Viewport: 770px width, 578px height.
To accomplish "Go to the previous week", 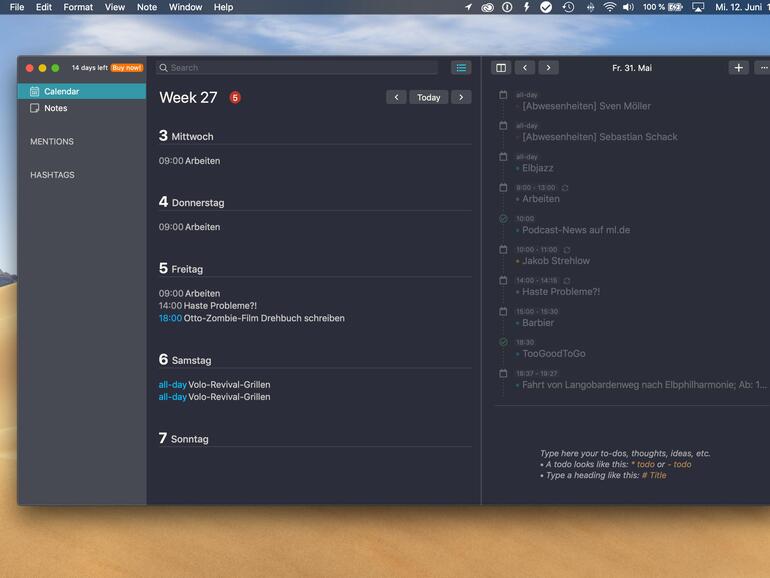I will coord(396,97).
